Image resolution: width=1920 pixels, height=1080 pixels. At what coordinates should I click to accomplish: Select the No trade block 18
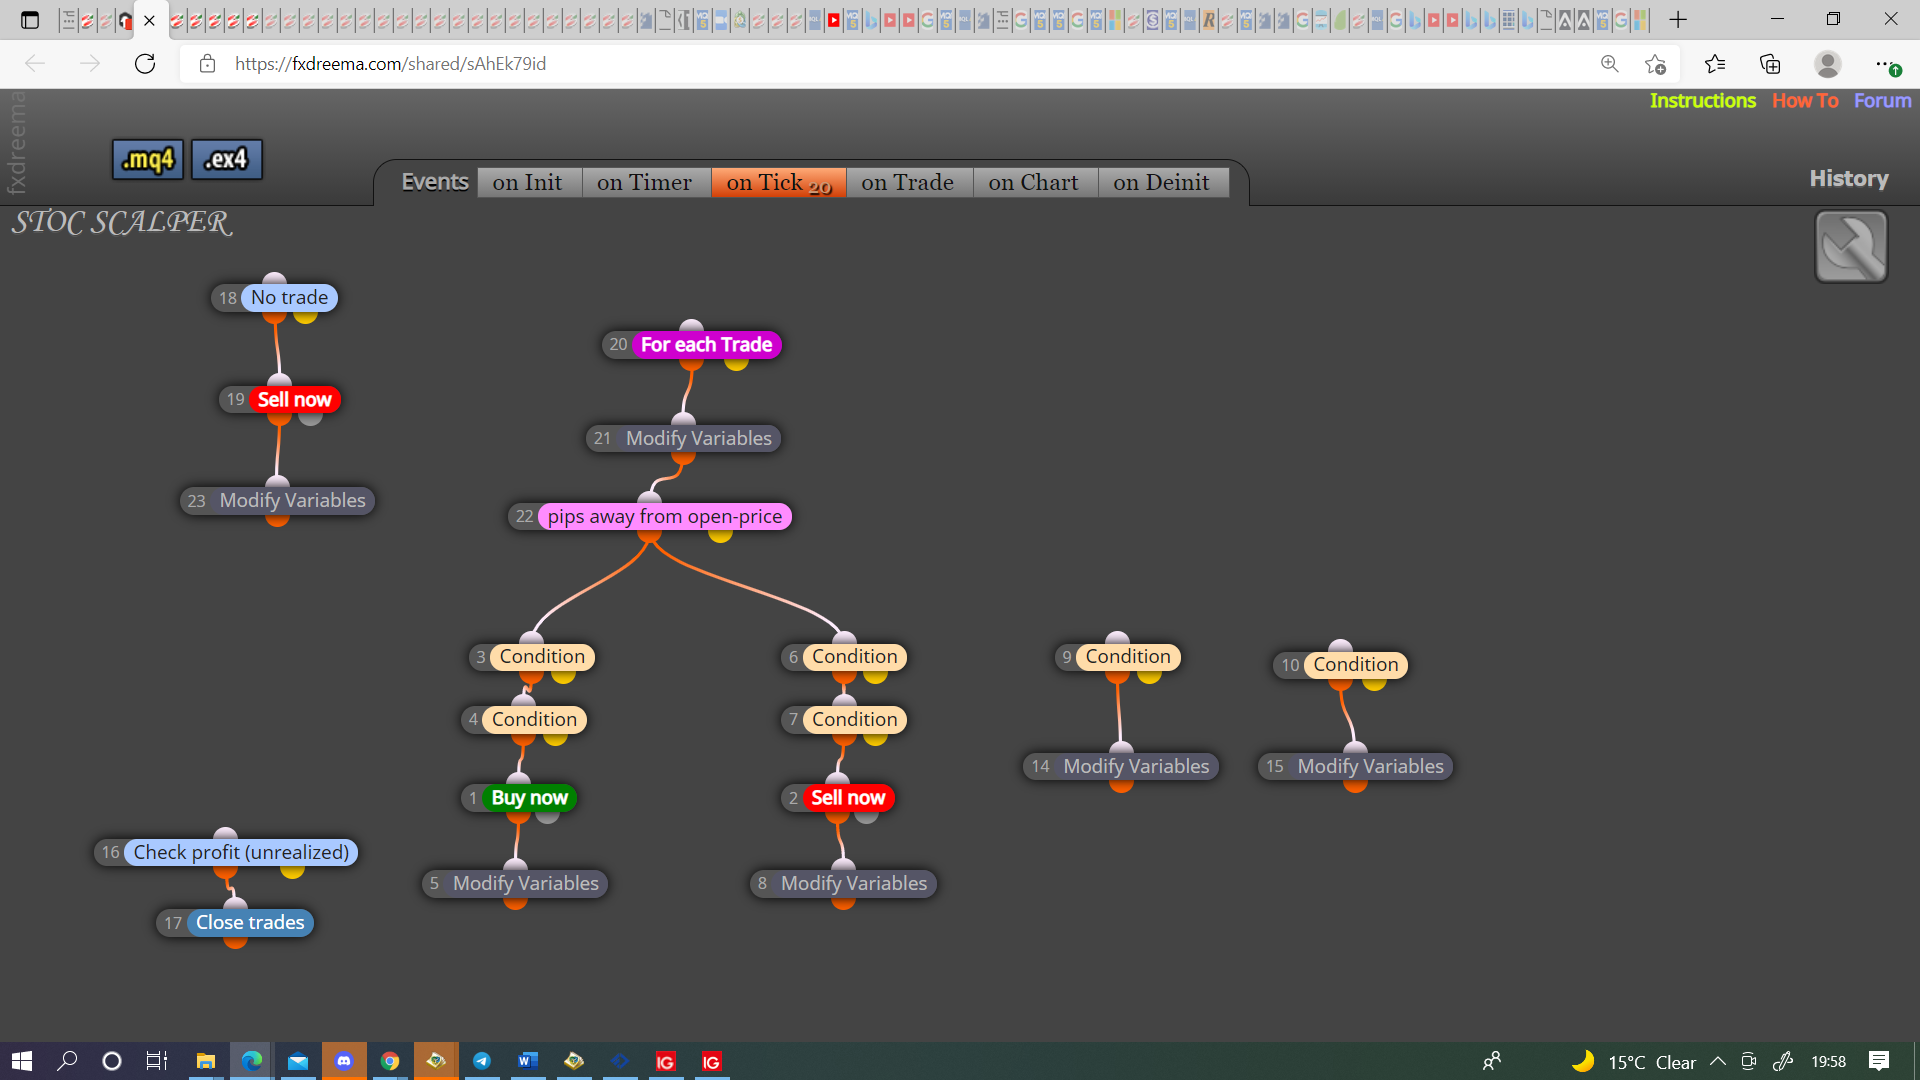point(275,298)
